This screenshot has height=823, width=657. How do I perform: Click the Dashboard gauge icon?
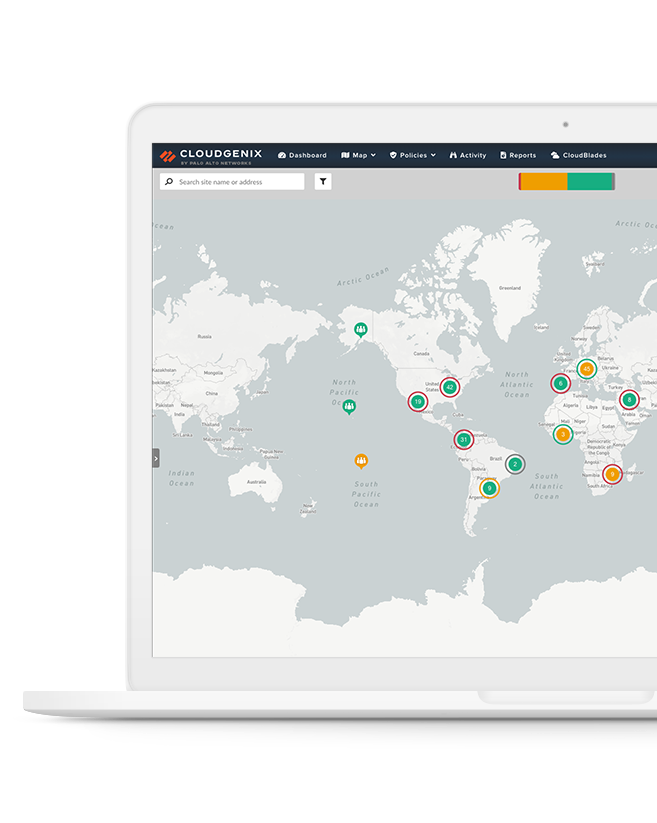282,155
